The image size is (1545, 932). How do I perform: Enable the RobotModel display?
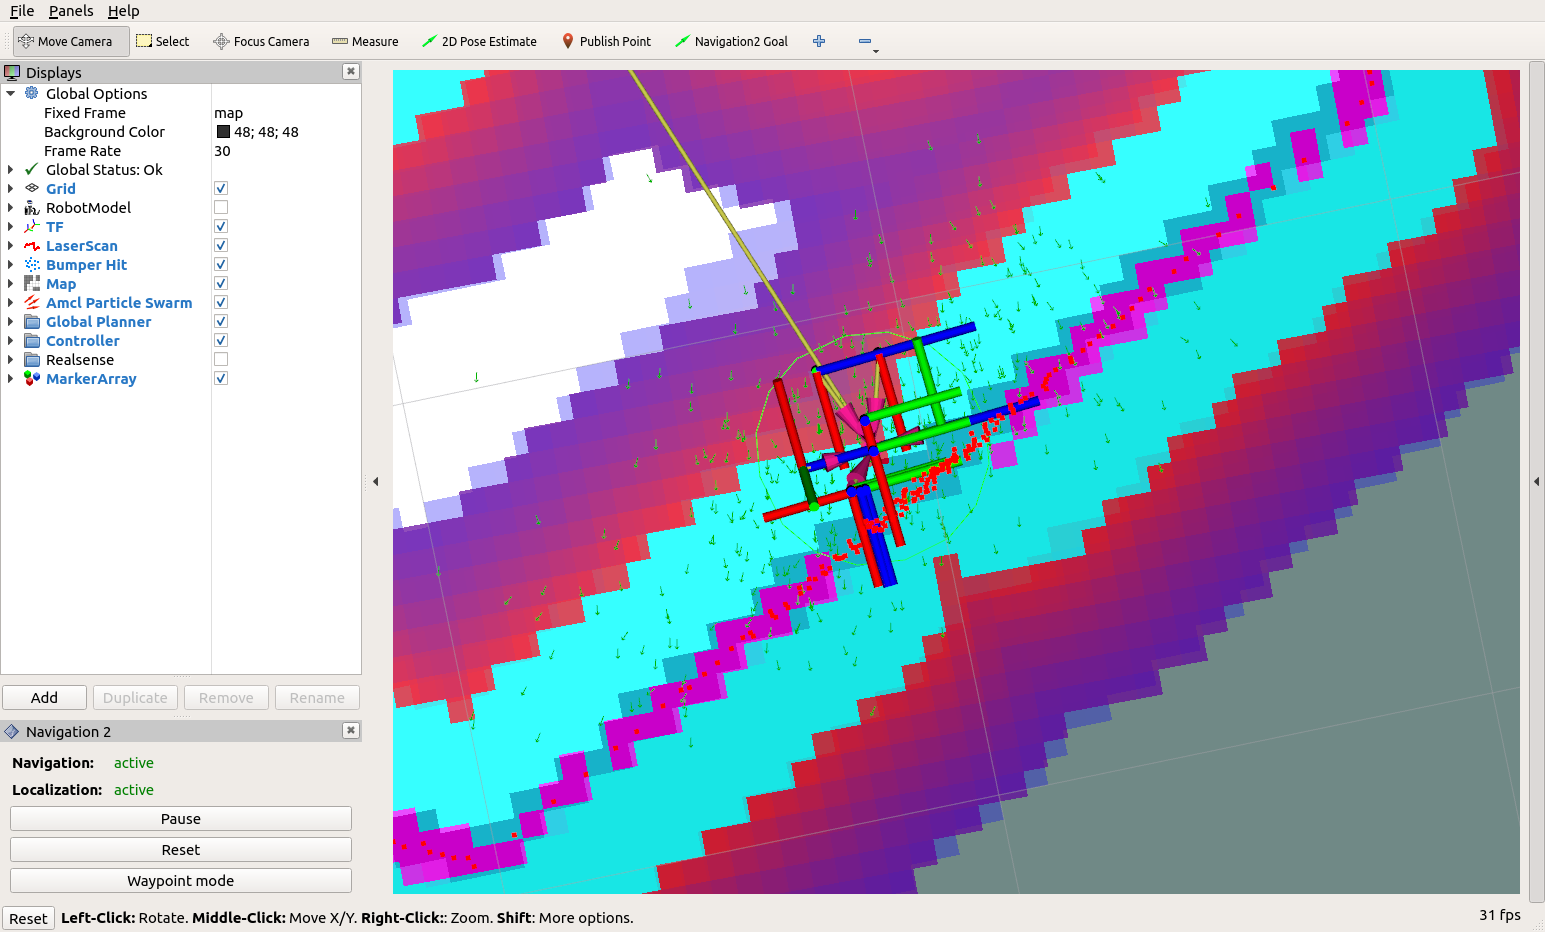pos(220,207)
